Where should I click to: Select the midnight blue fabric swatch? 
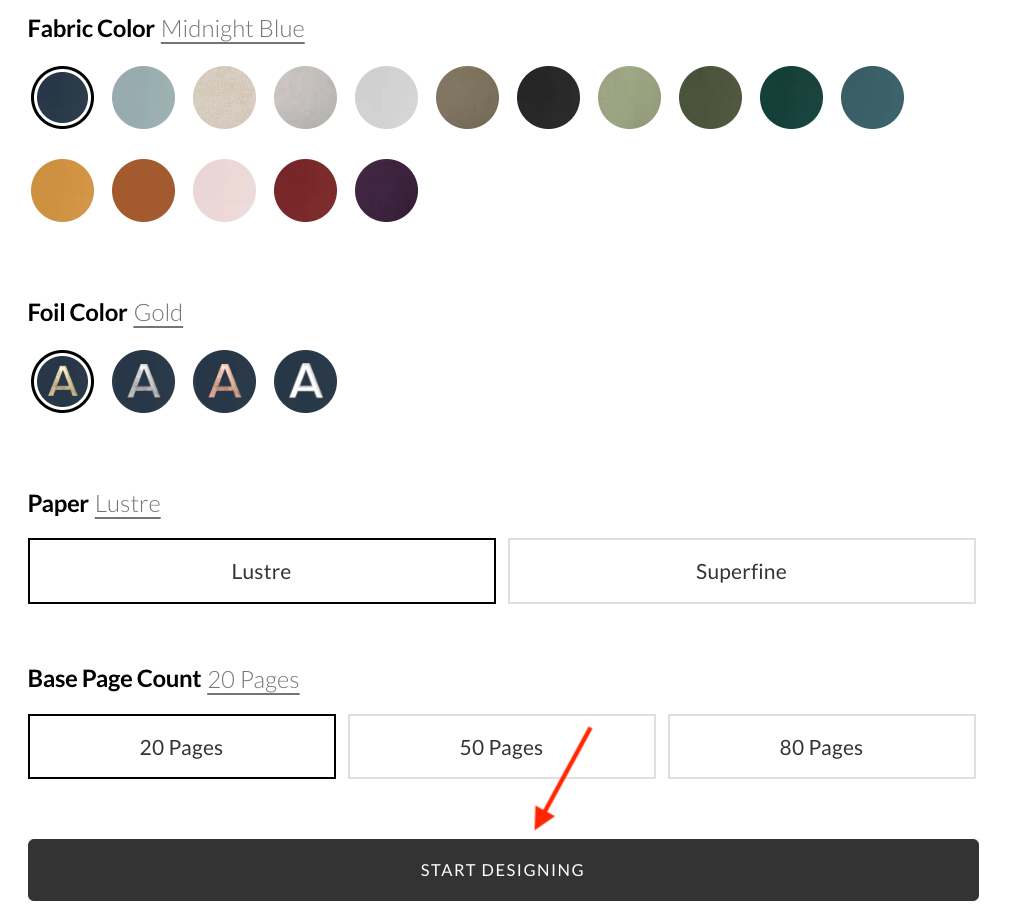coord(63,98)
